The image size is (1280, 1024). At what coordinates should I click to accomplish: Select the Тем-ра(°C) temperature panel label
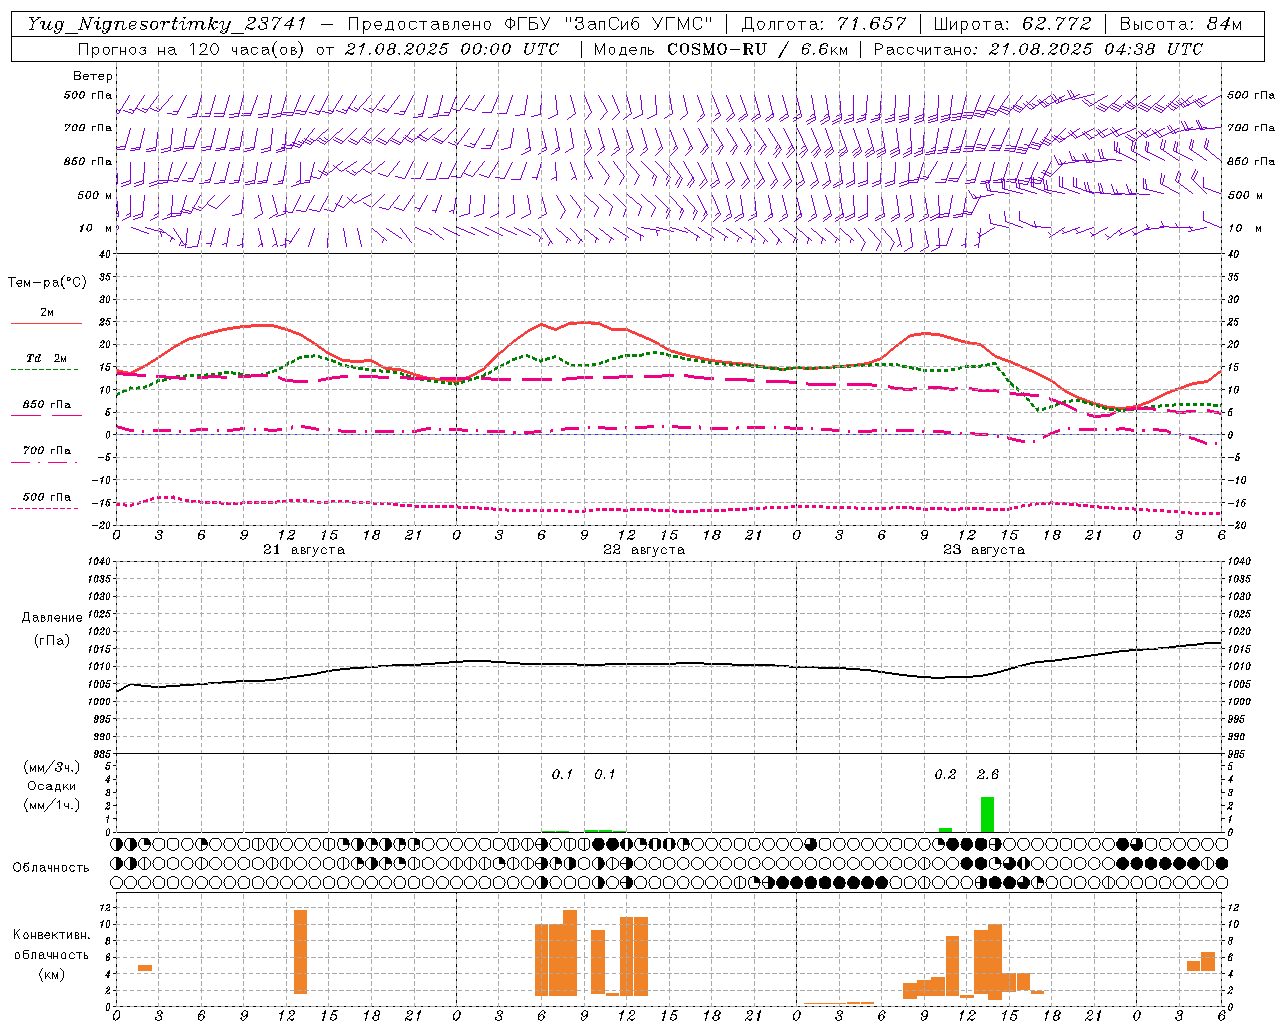click(x=47, y=282)
